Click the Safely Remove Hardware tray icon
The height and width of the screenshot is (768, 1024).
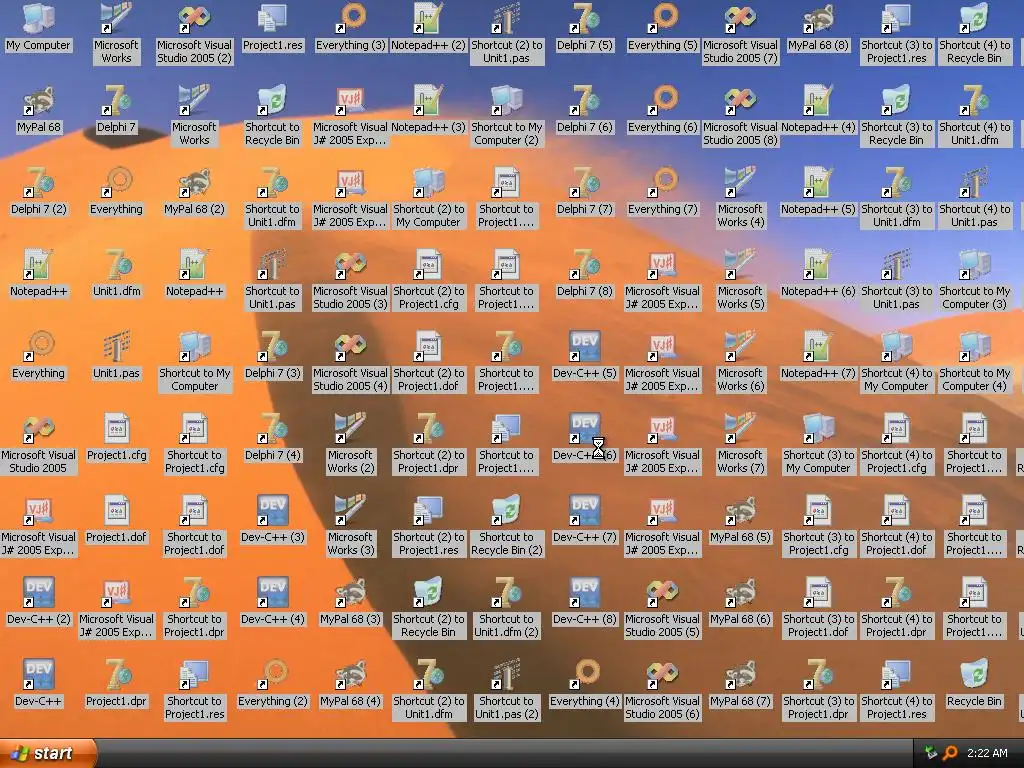pos(930,753)
